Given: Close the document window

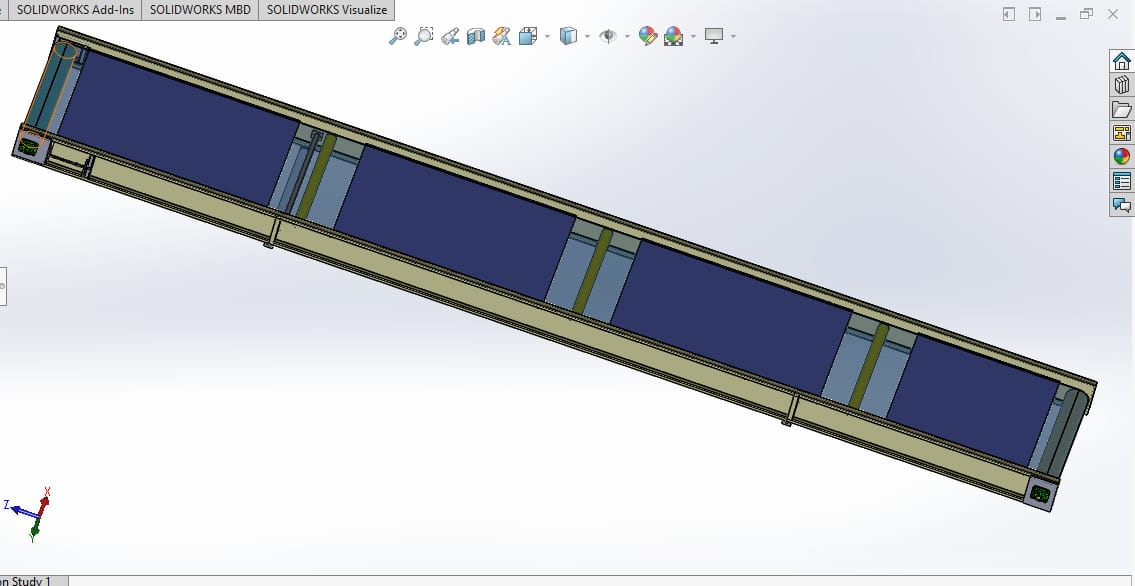Looking at the screenshot, I should point(1113,14).
